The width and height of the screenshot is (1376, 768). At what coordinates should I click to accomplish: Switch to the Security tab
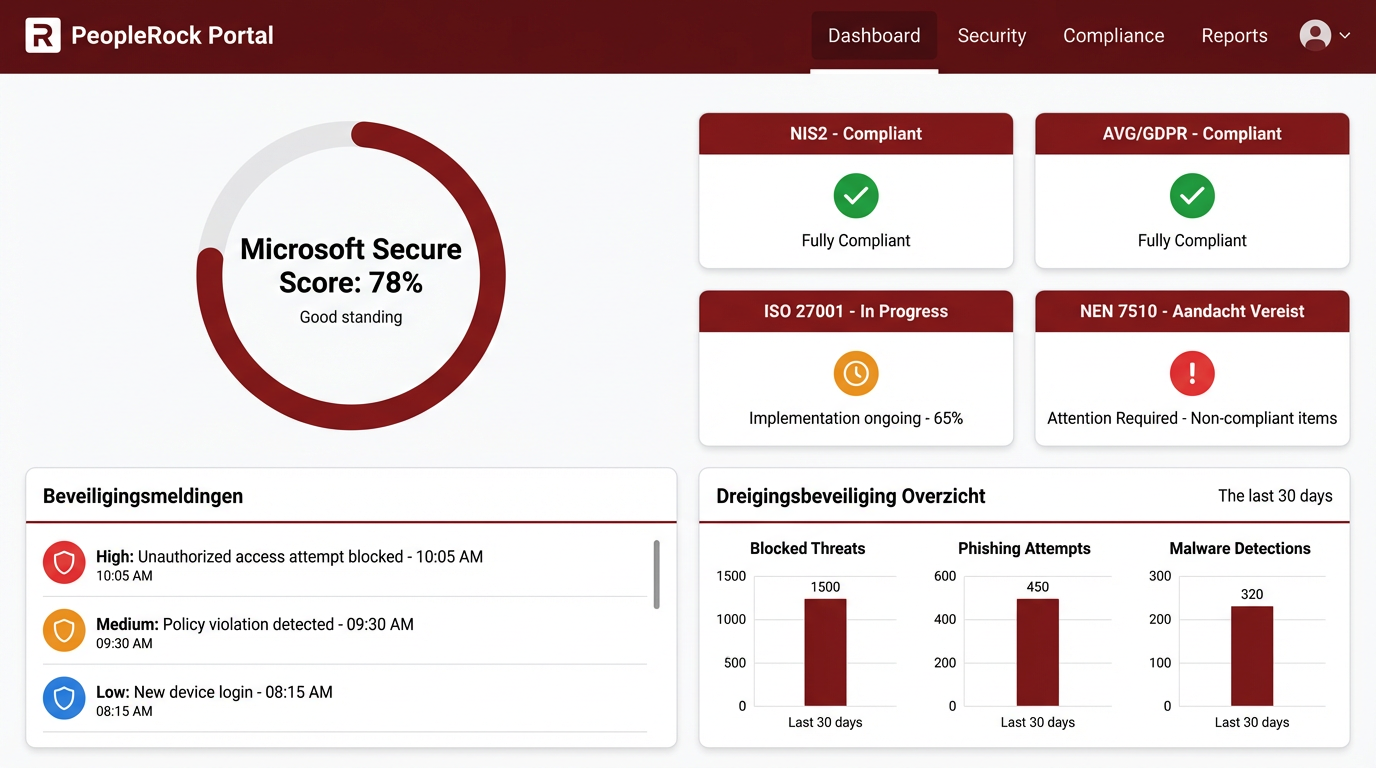tap(991, 35)
